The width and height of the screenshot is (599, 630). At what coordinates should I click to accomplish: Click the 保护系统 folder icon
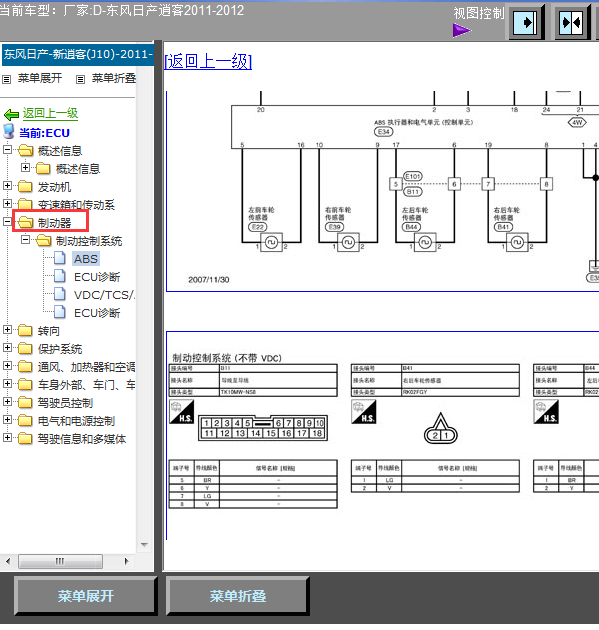[x=25, y=348]
